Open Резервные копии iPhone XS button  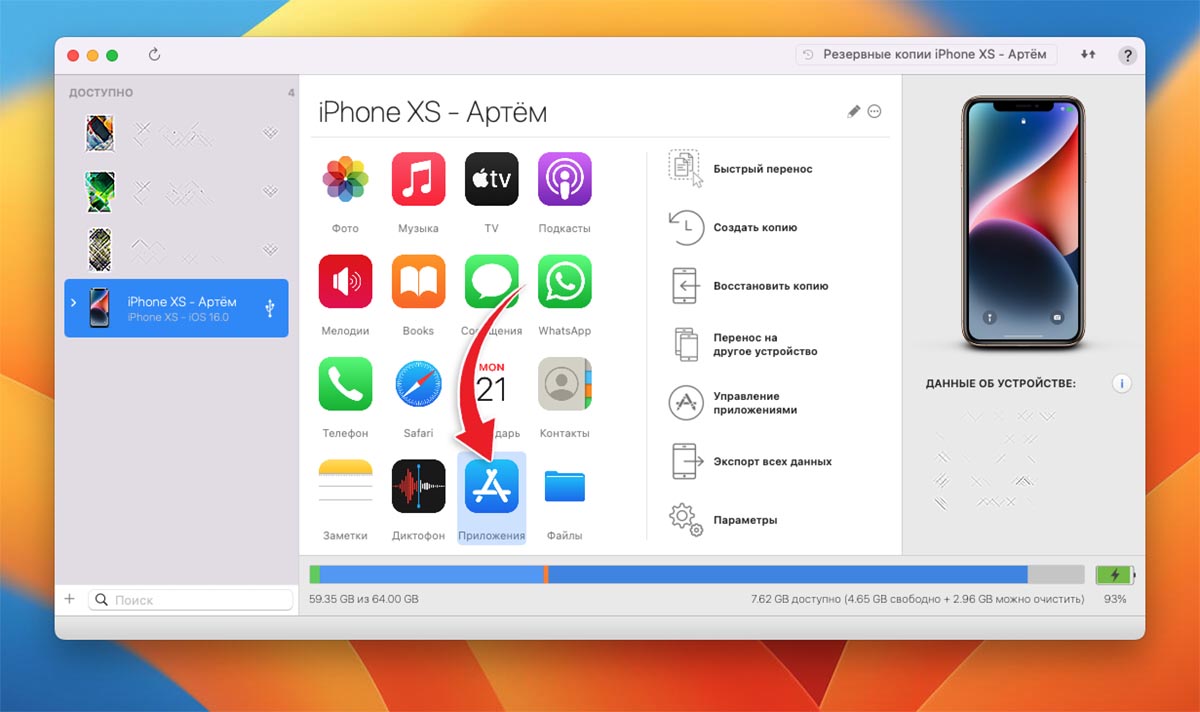click(x=926, y=55)
